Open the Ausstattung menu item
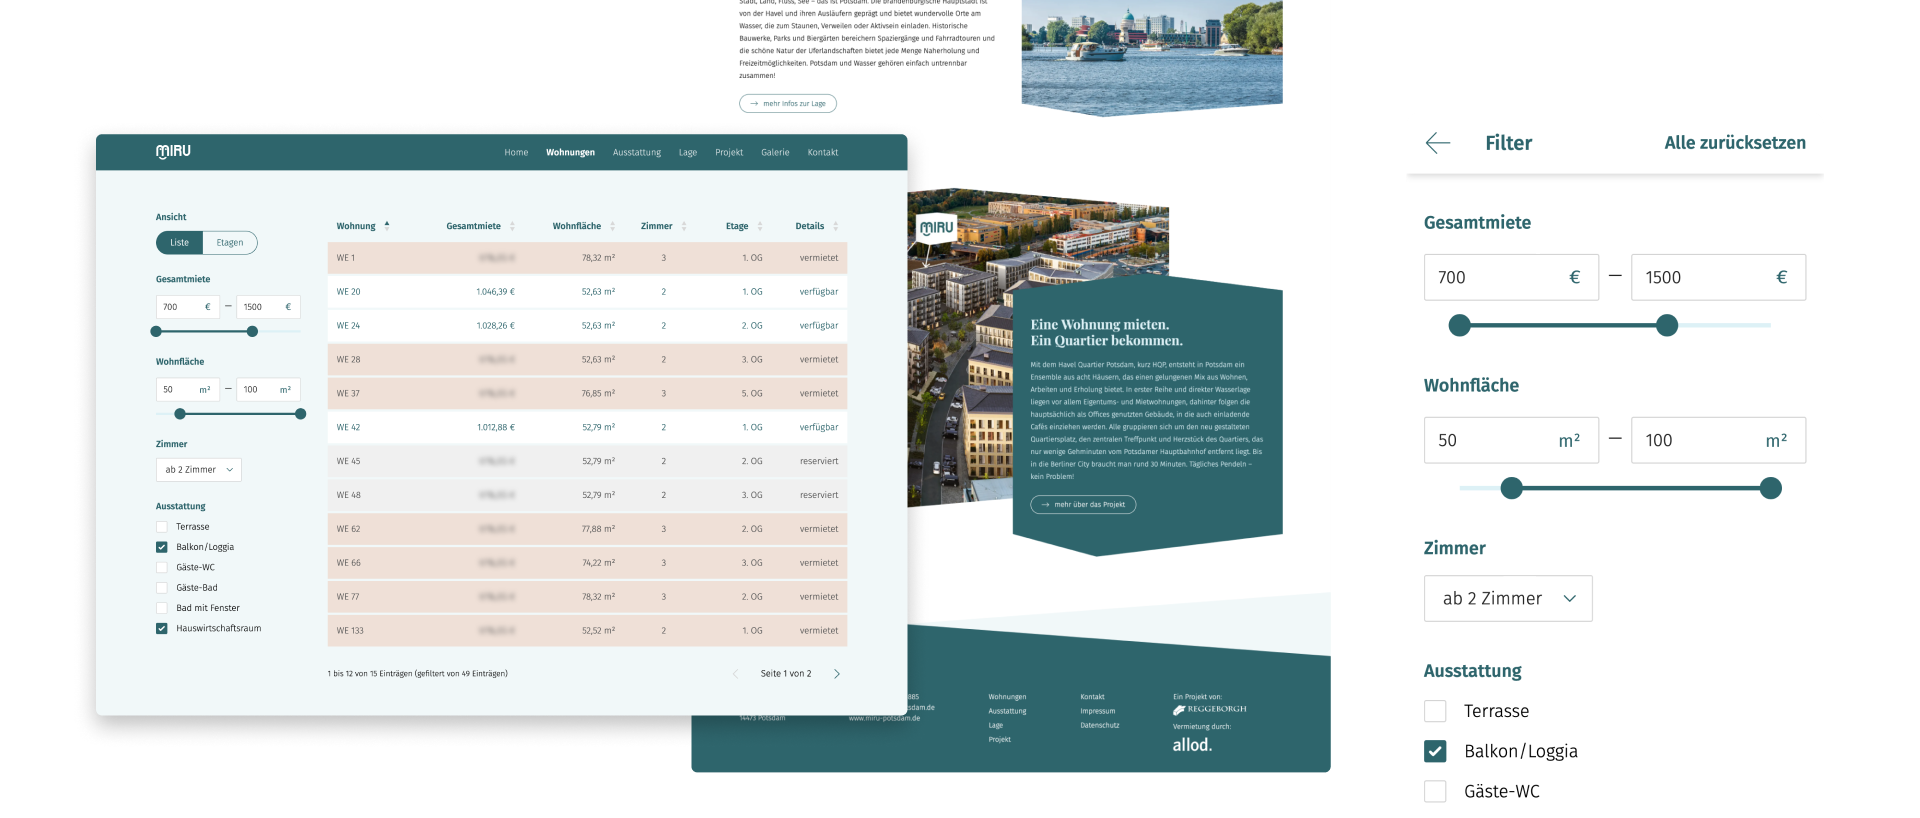Viewport: 1920px width, 818px height. point(637,153)
